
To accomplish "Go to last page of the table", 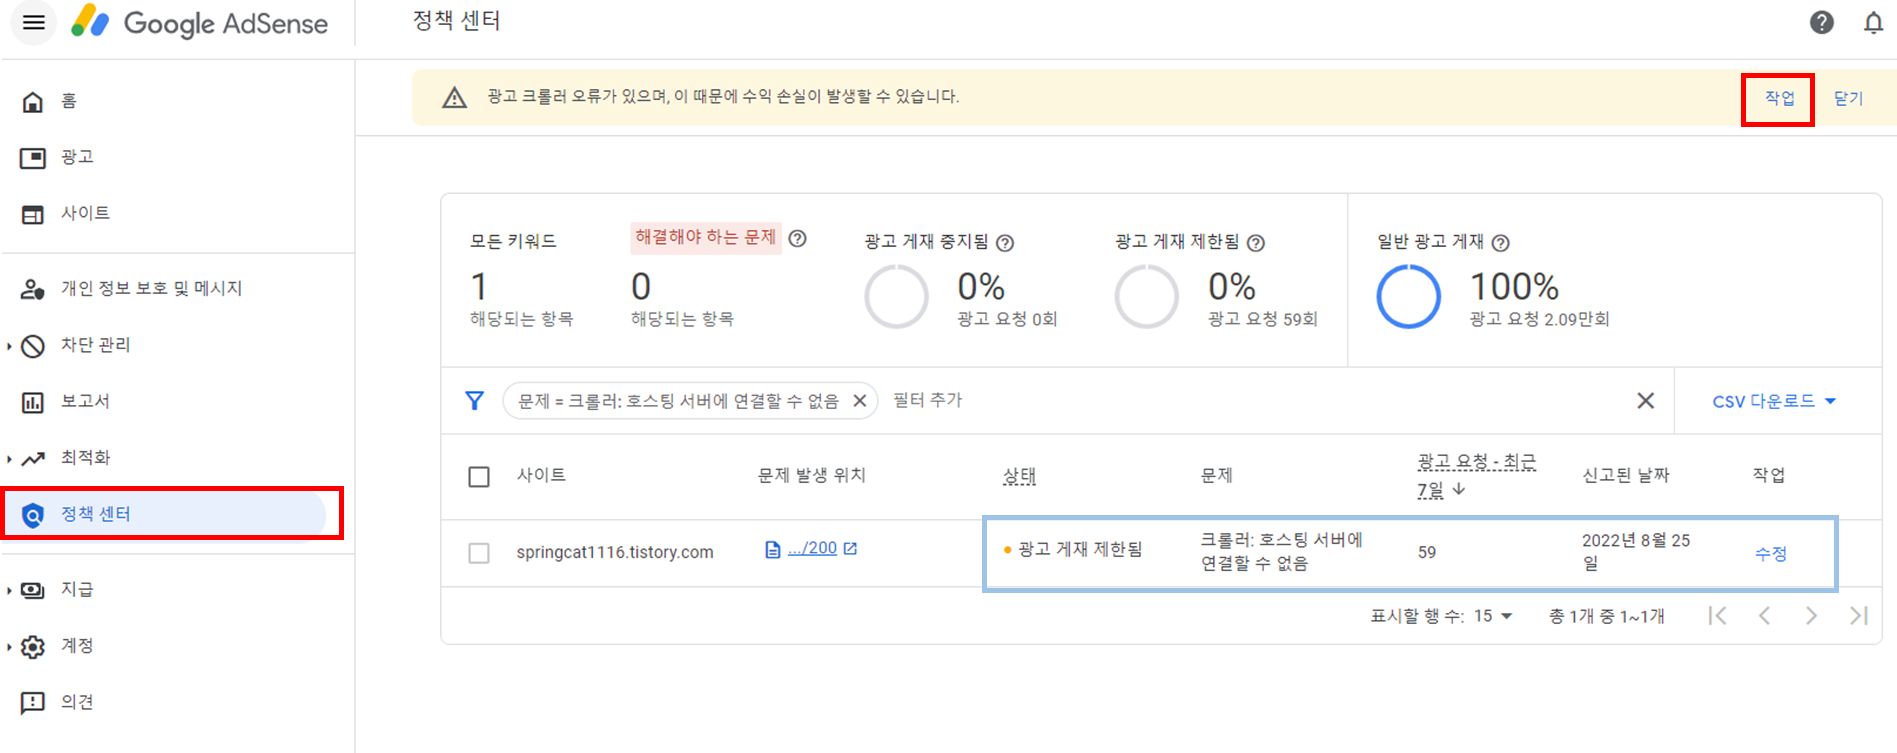I will 1859,616.
